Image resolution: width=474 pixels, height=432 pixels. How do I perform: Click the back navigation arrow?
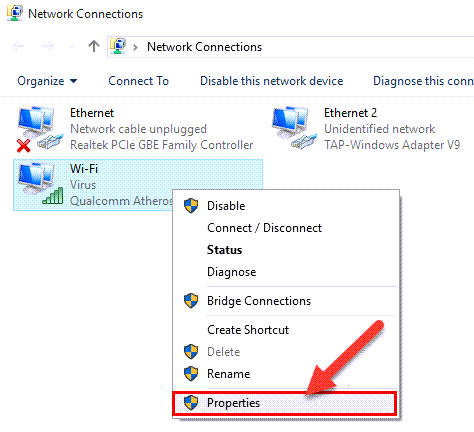pyautogui.click(x=18, y=46)
